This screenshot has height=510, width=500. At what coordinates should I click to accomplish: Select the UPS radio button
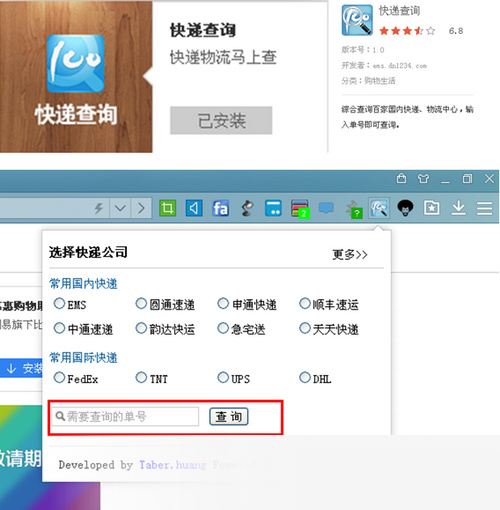[x=223, y=377]
